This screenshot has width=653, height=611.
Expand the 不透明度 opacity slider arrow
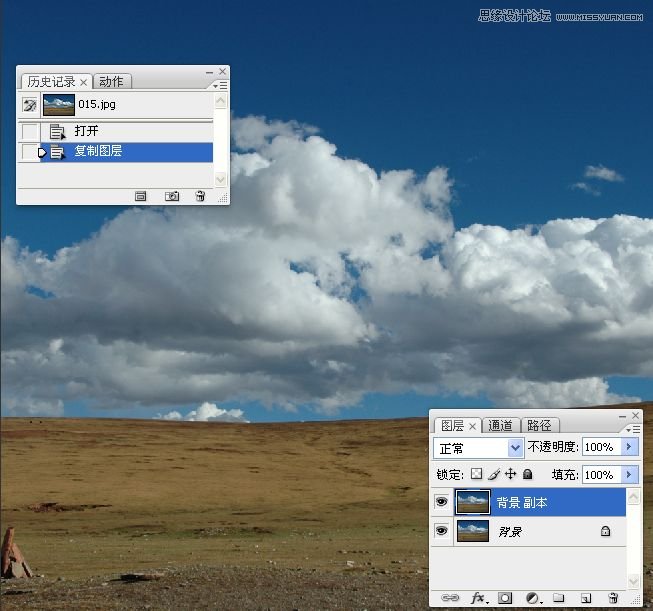coord(629,447)
